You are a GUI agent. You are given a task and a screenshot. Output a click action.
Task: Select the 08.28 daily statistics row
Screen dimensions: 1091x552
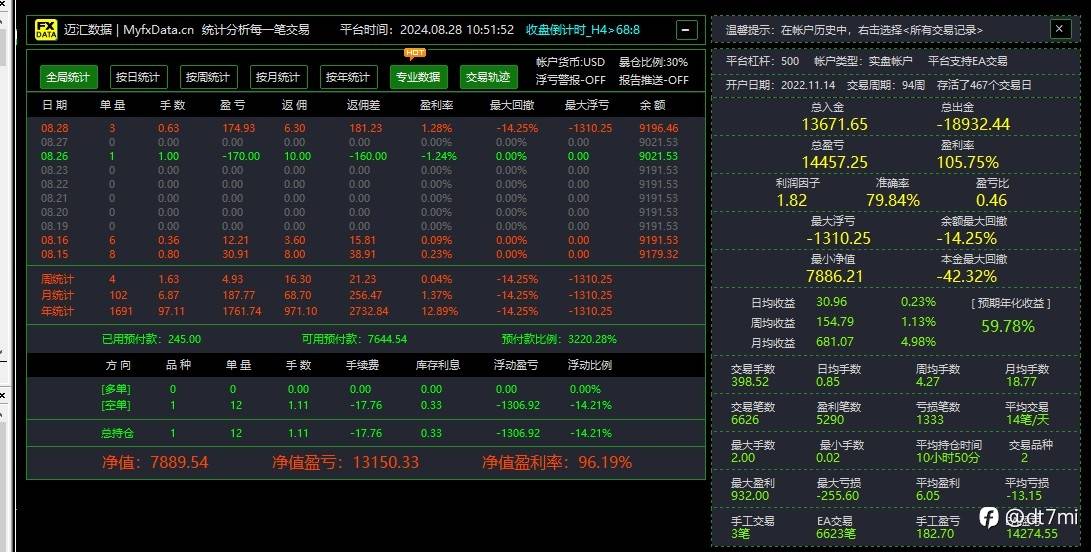coord(360,128)
